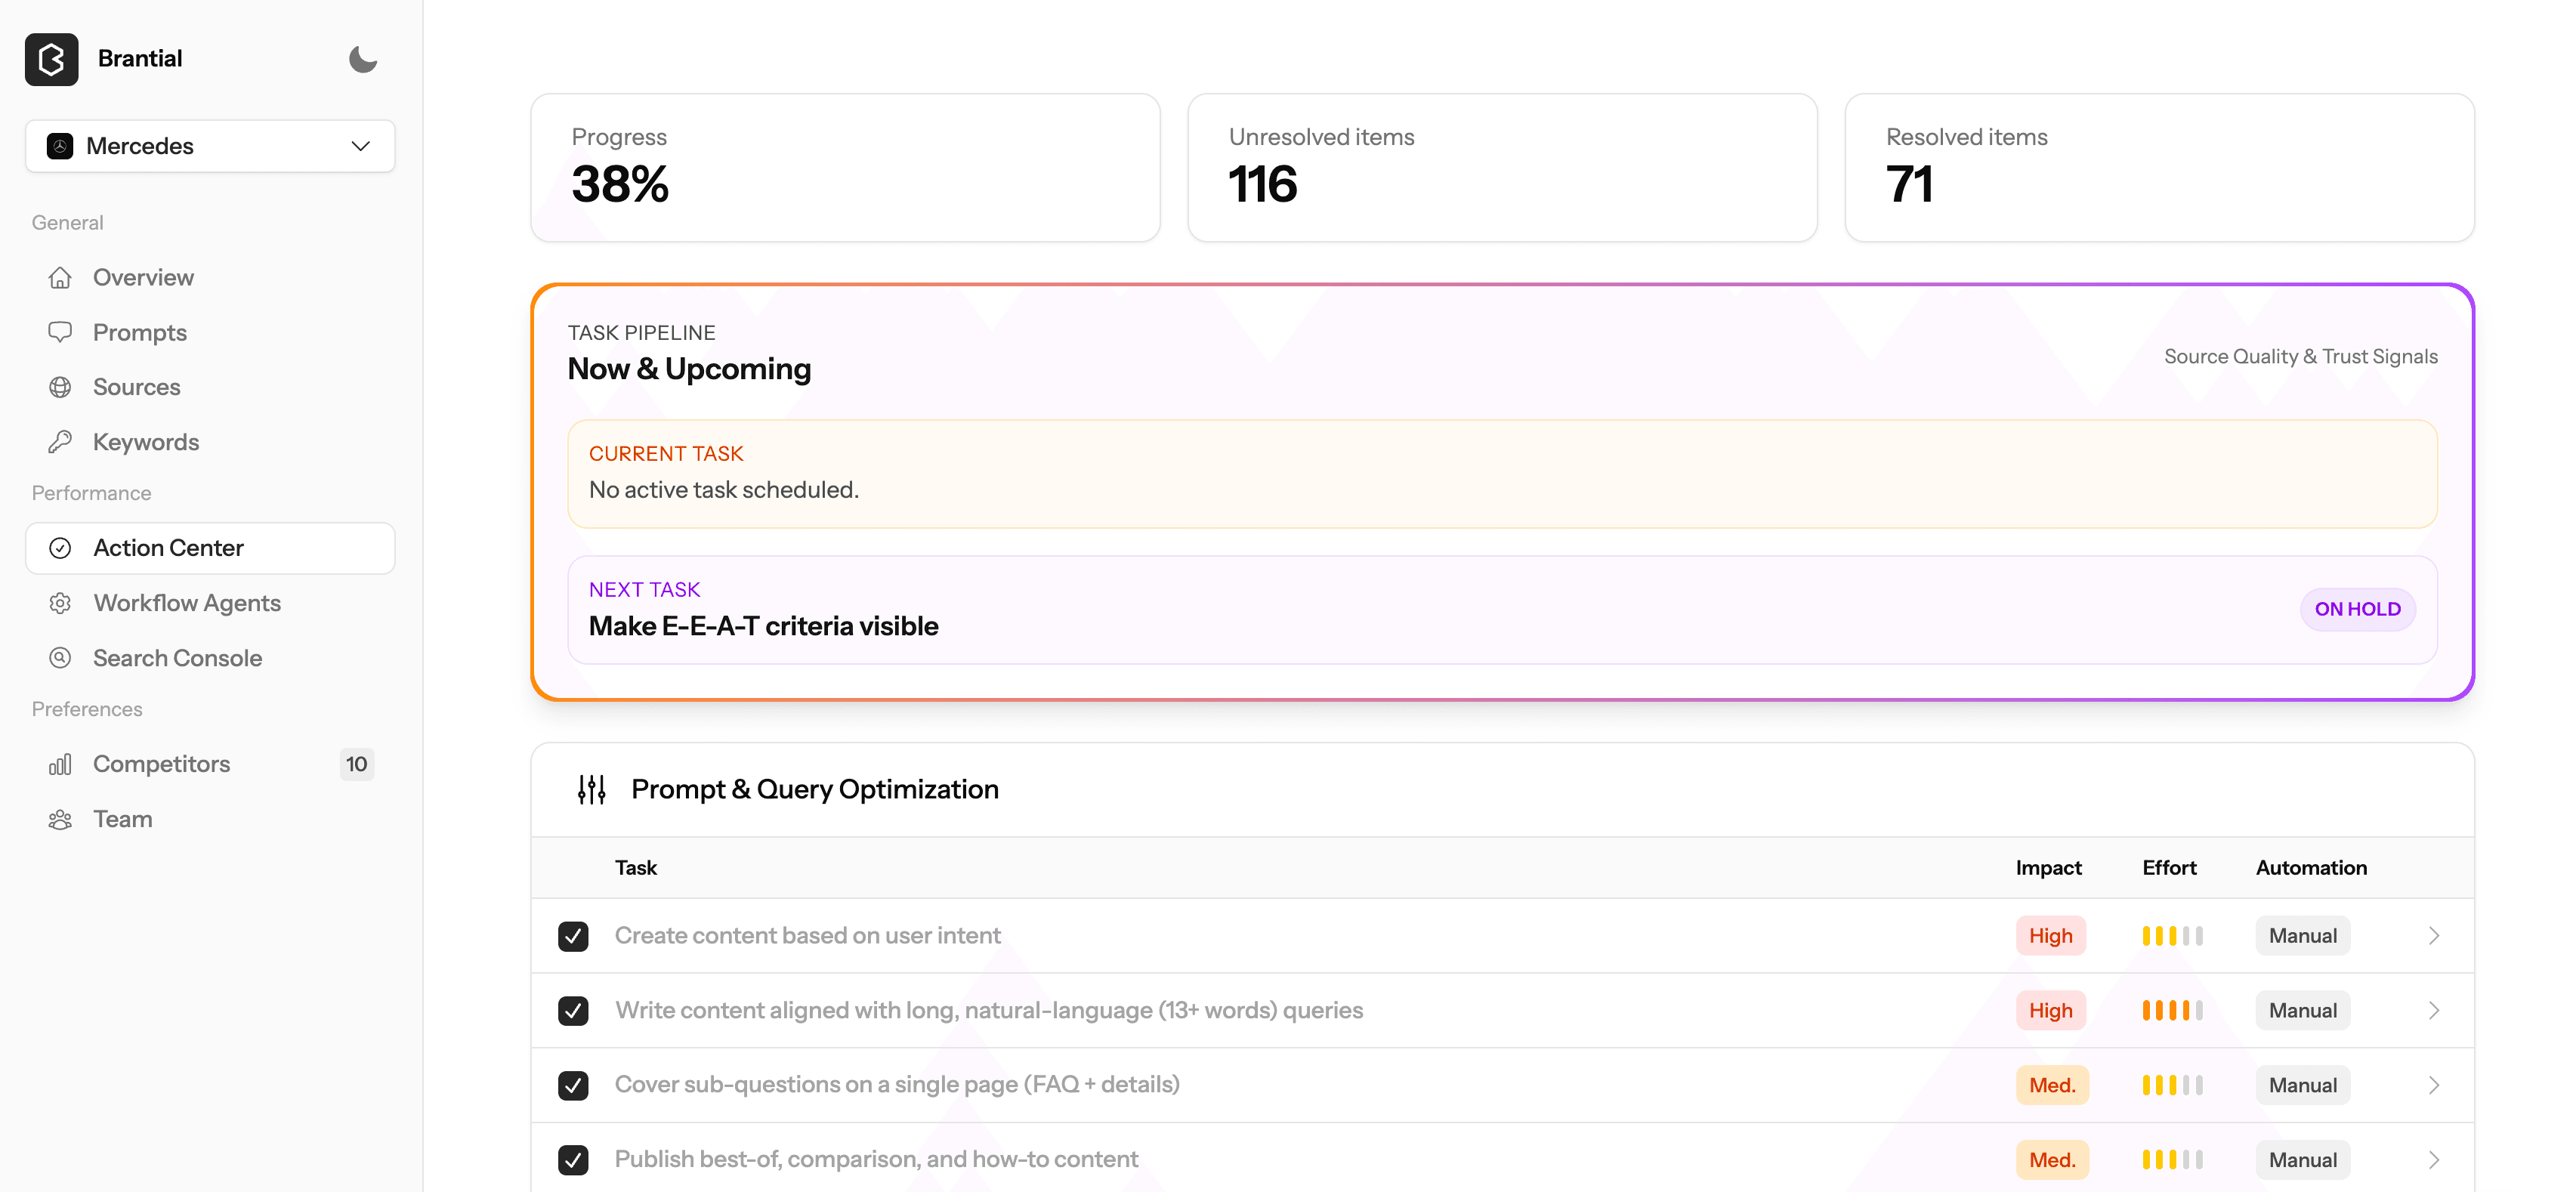
Task: Expand the 'Create content based on user intent' row chevron
Action: [2433, 936]
